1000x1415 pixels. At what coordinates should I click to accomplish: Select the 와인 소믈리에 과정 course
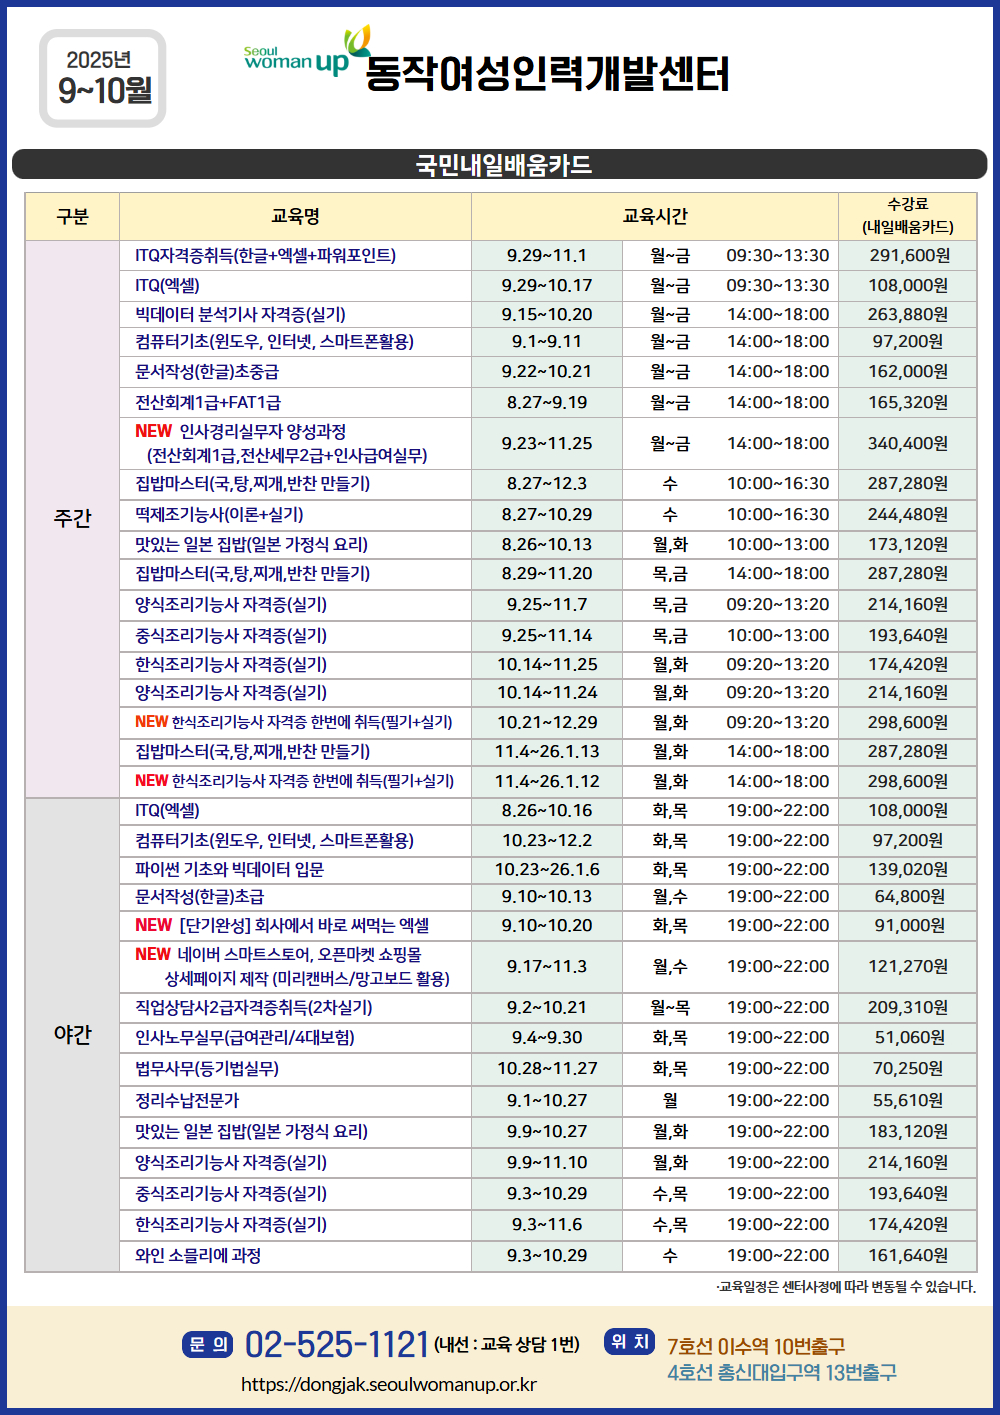198,1256
